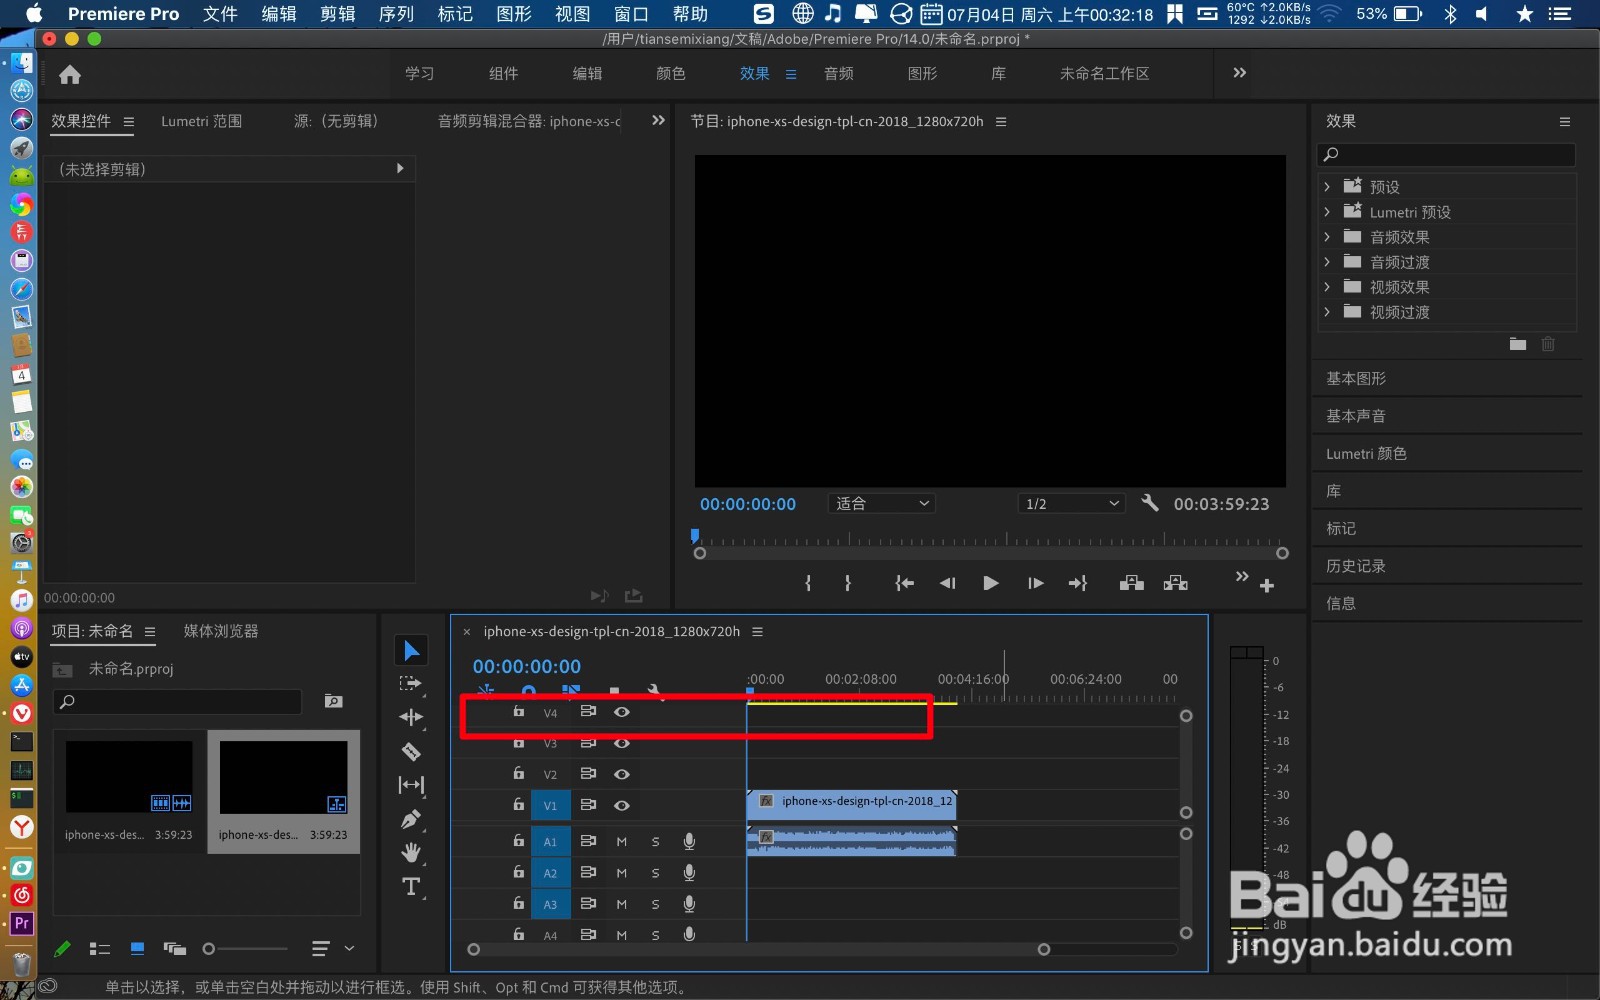
Task: Show hidden source panel tabs chevron
Action: pyautogui.click(x=658, y=120)
